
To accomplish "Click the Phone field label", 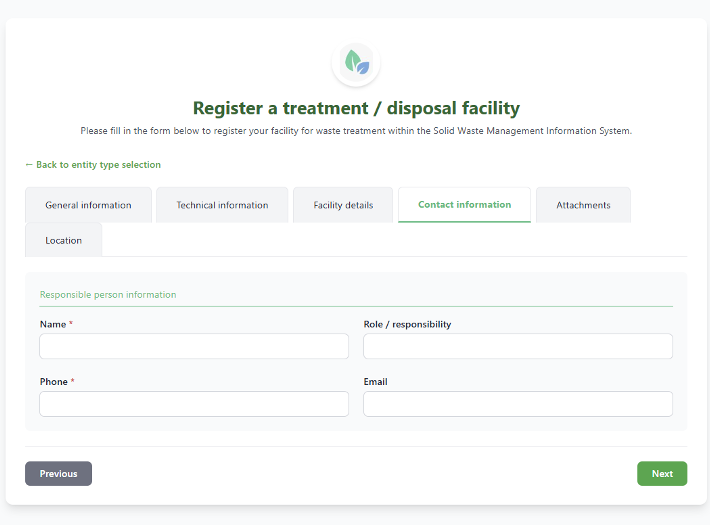I will pos(53,382).
